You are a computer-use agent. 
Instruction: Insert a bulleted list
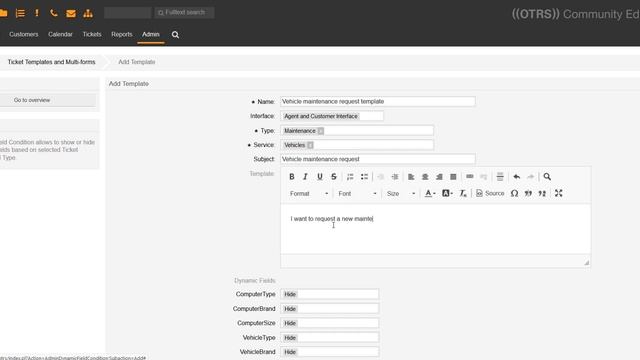pyautogui.click(x=364, y=177)
